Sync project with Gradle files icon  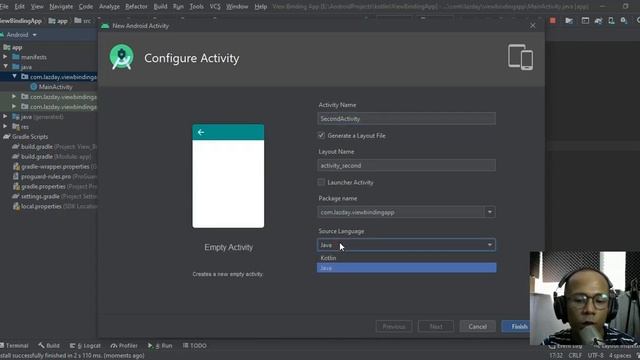coord(598,20)
